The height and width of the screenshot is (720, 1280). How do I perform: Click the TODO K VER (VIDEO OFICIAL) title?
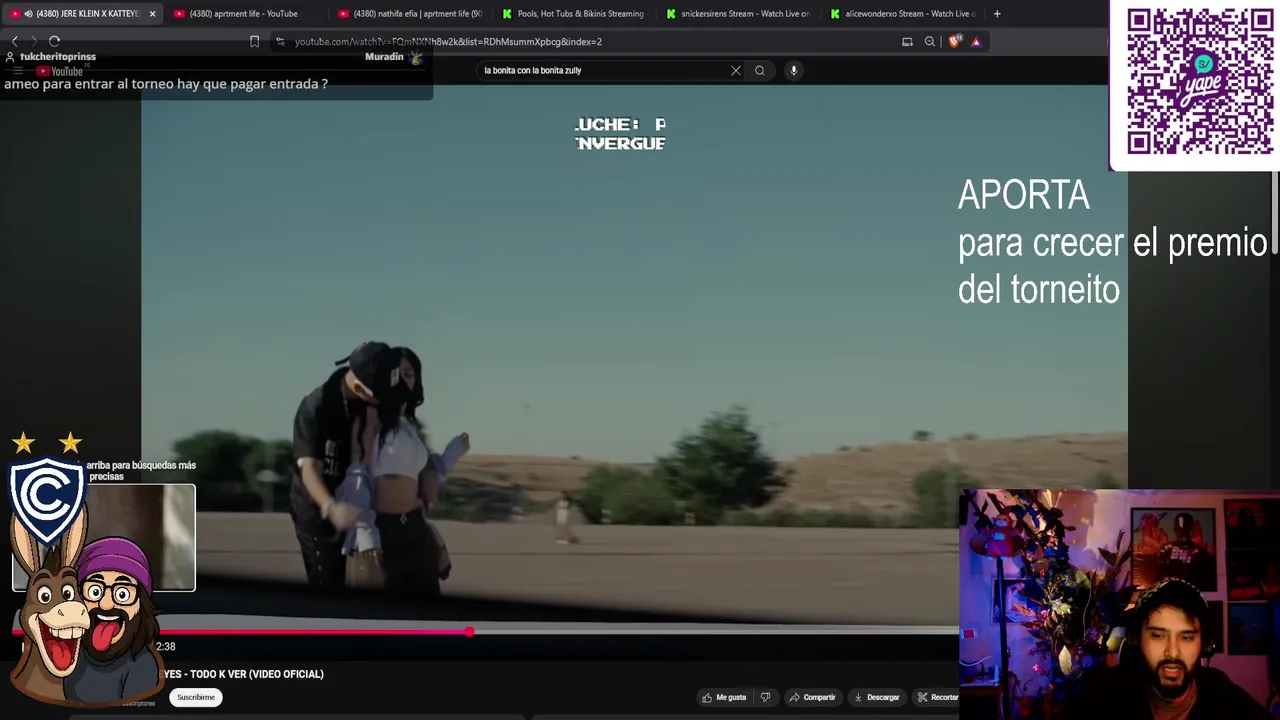point(243,674)
